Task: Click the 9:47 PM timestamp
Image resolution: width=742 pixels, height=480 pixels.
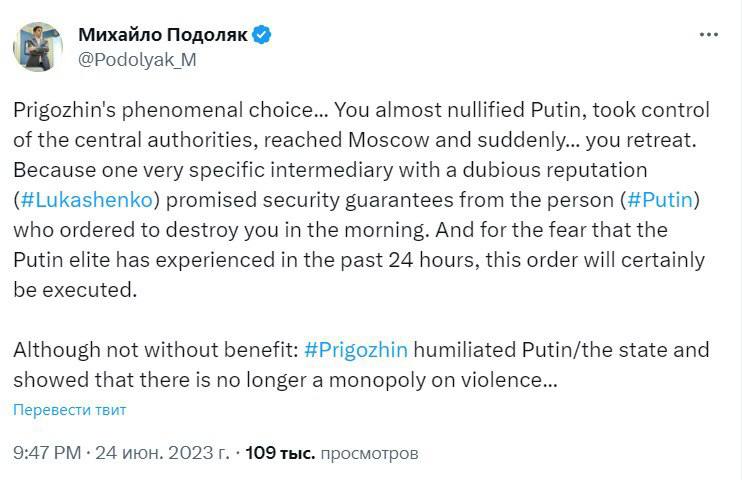Action: pyautogui.click(x=46, y=453)
